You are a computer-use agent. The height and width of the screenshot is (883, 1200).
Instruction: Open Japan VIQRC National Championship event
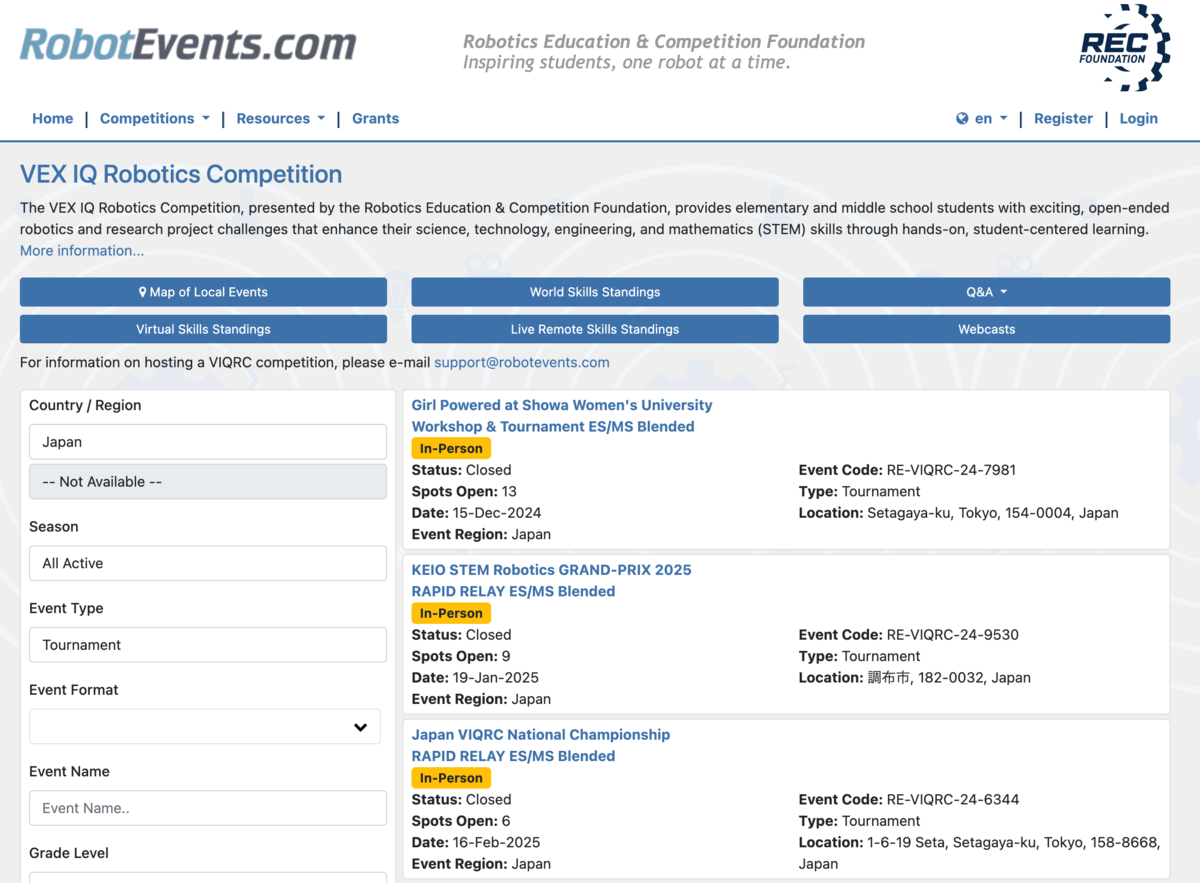(541, 734)
